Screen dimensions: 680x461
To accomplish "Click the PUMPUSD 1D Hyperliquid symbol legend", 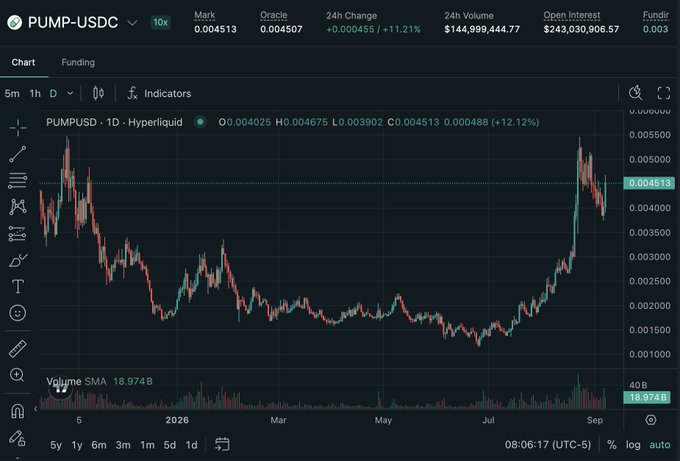I will 114,122.
